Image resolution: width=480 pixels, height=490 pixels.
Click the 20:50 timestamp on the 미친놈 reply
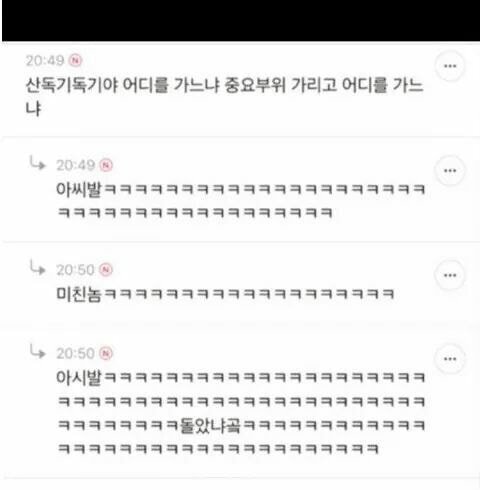tap(76, 270)
